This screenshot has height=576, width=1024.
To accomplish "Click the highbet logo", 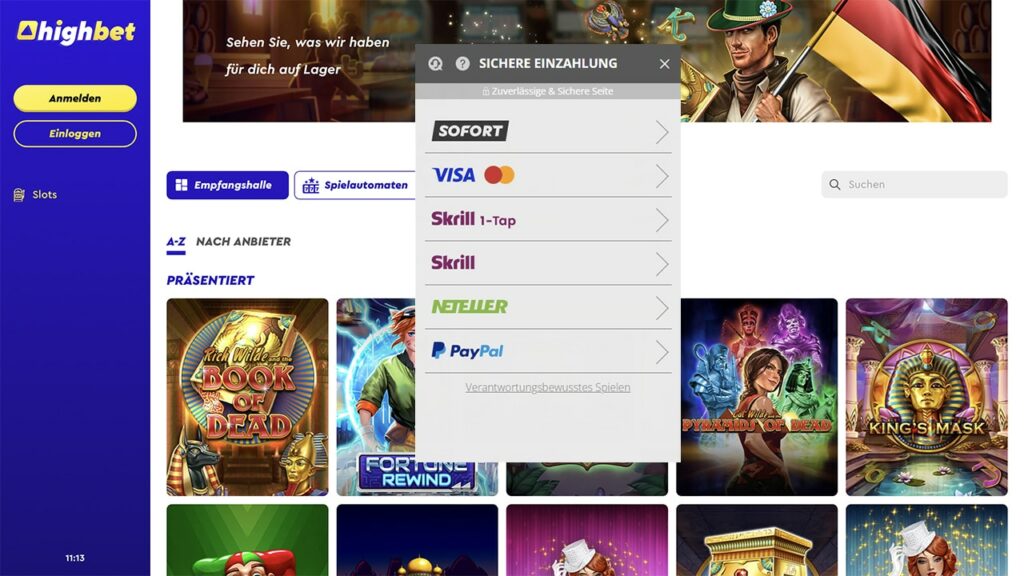I will [76, 31].
